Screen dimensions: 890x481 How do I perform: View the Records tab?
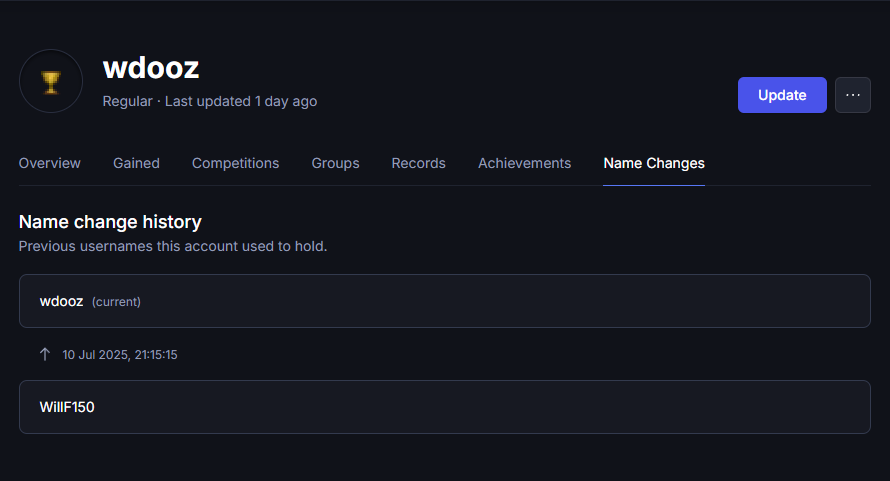[x=418, y=163]
